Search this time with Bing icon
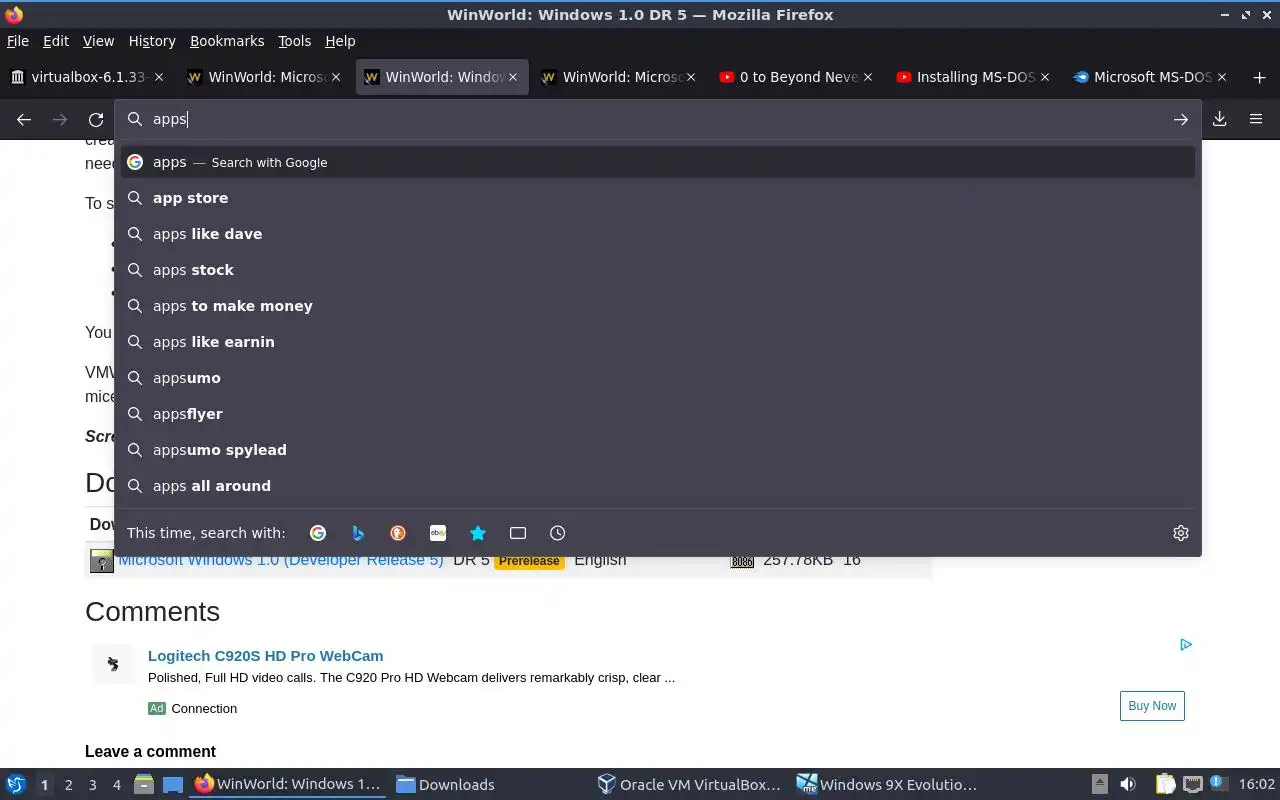 point(358,533)
